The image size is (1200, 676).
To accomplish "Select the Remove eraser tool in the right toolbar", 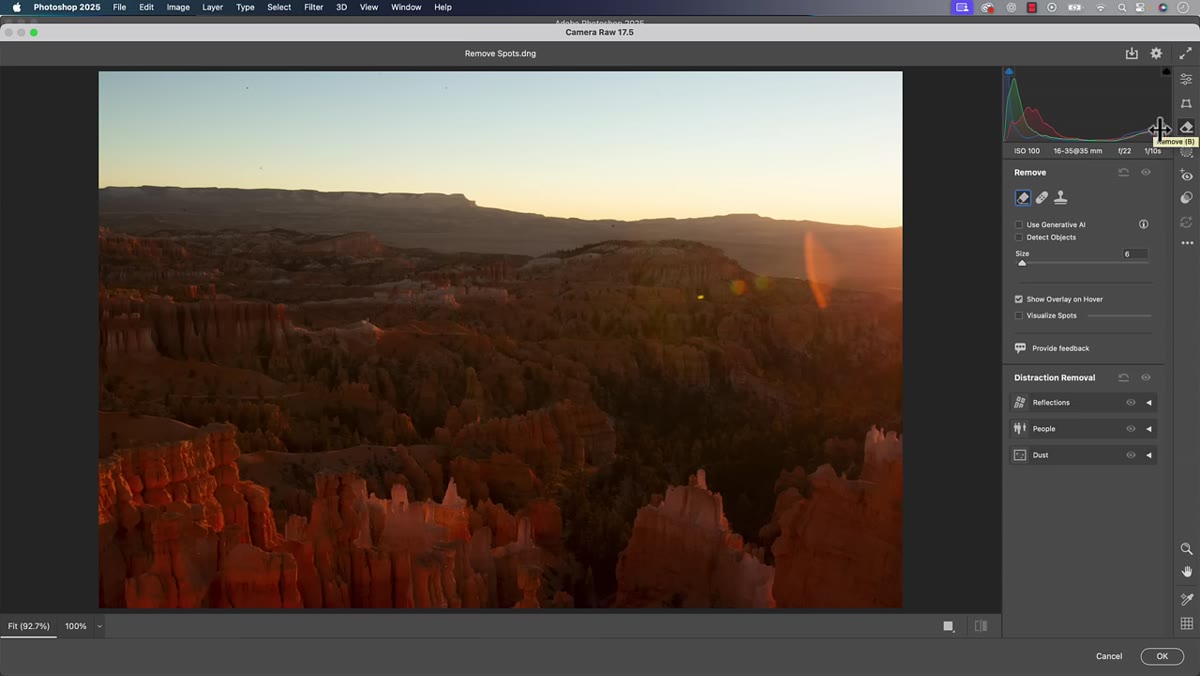I will pos(1186,127).
